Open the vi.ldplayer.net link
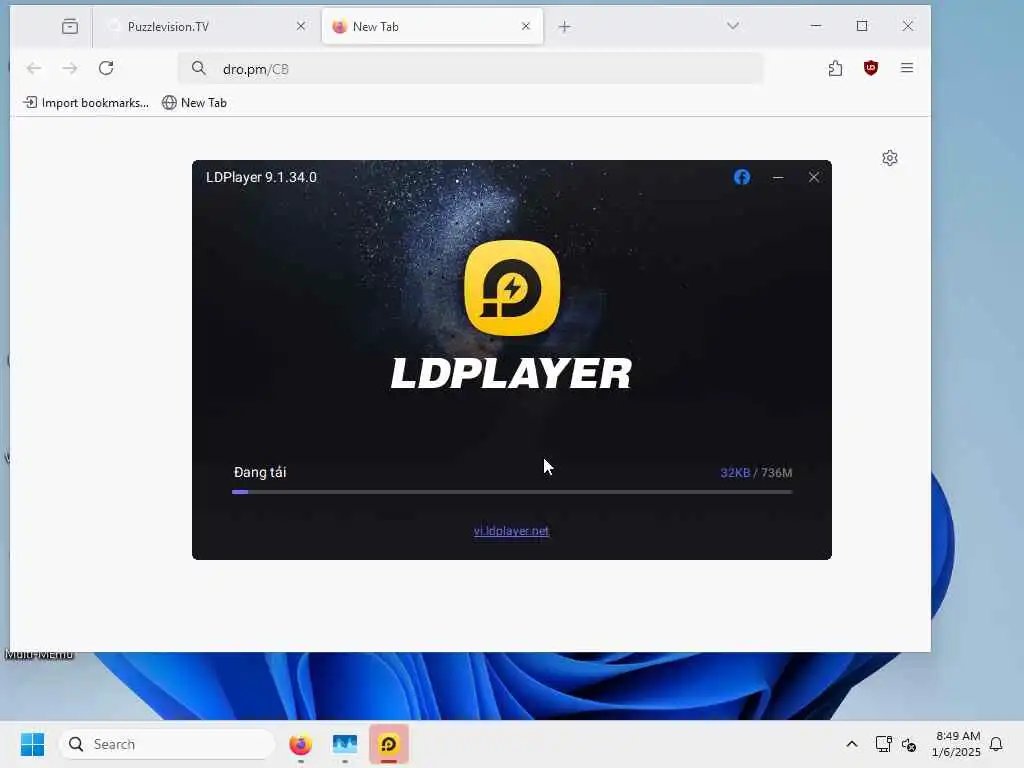The image size is (1024, 768). [511, 531]
